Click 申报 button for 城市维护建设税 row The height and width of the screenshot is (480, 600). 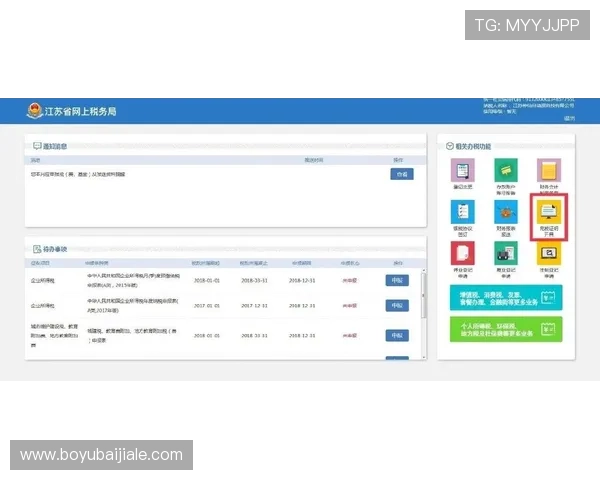(x=397, y=335)
